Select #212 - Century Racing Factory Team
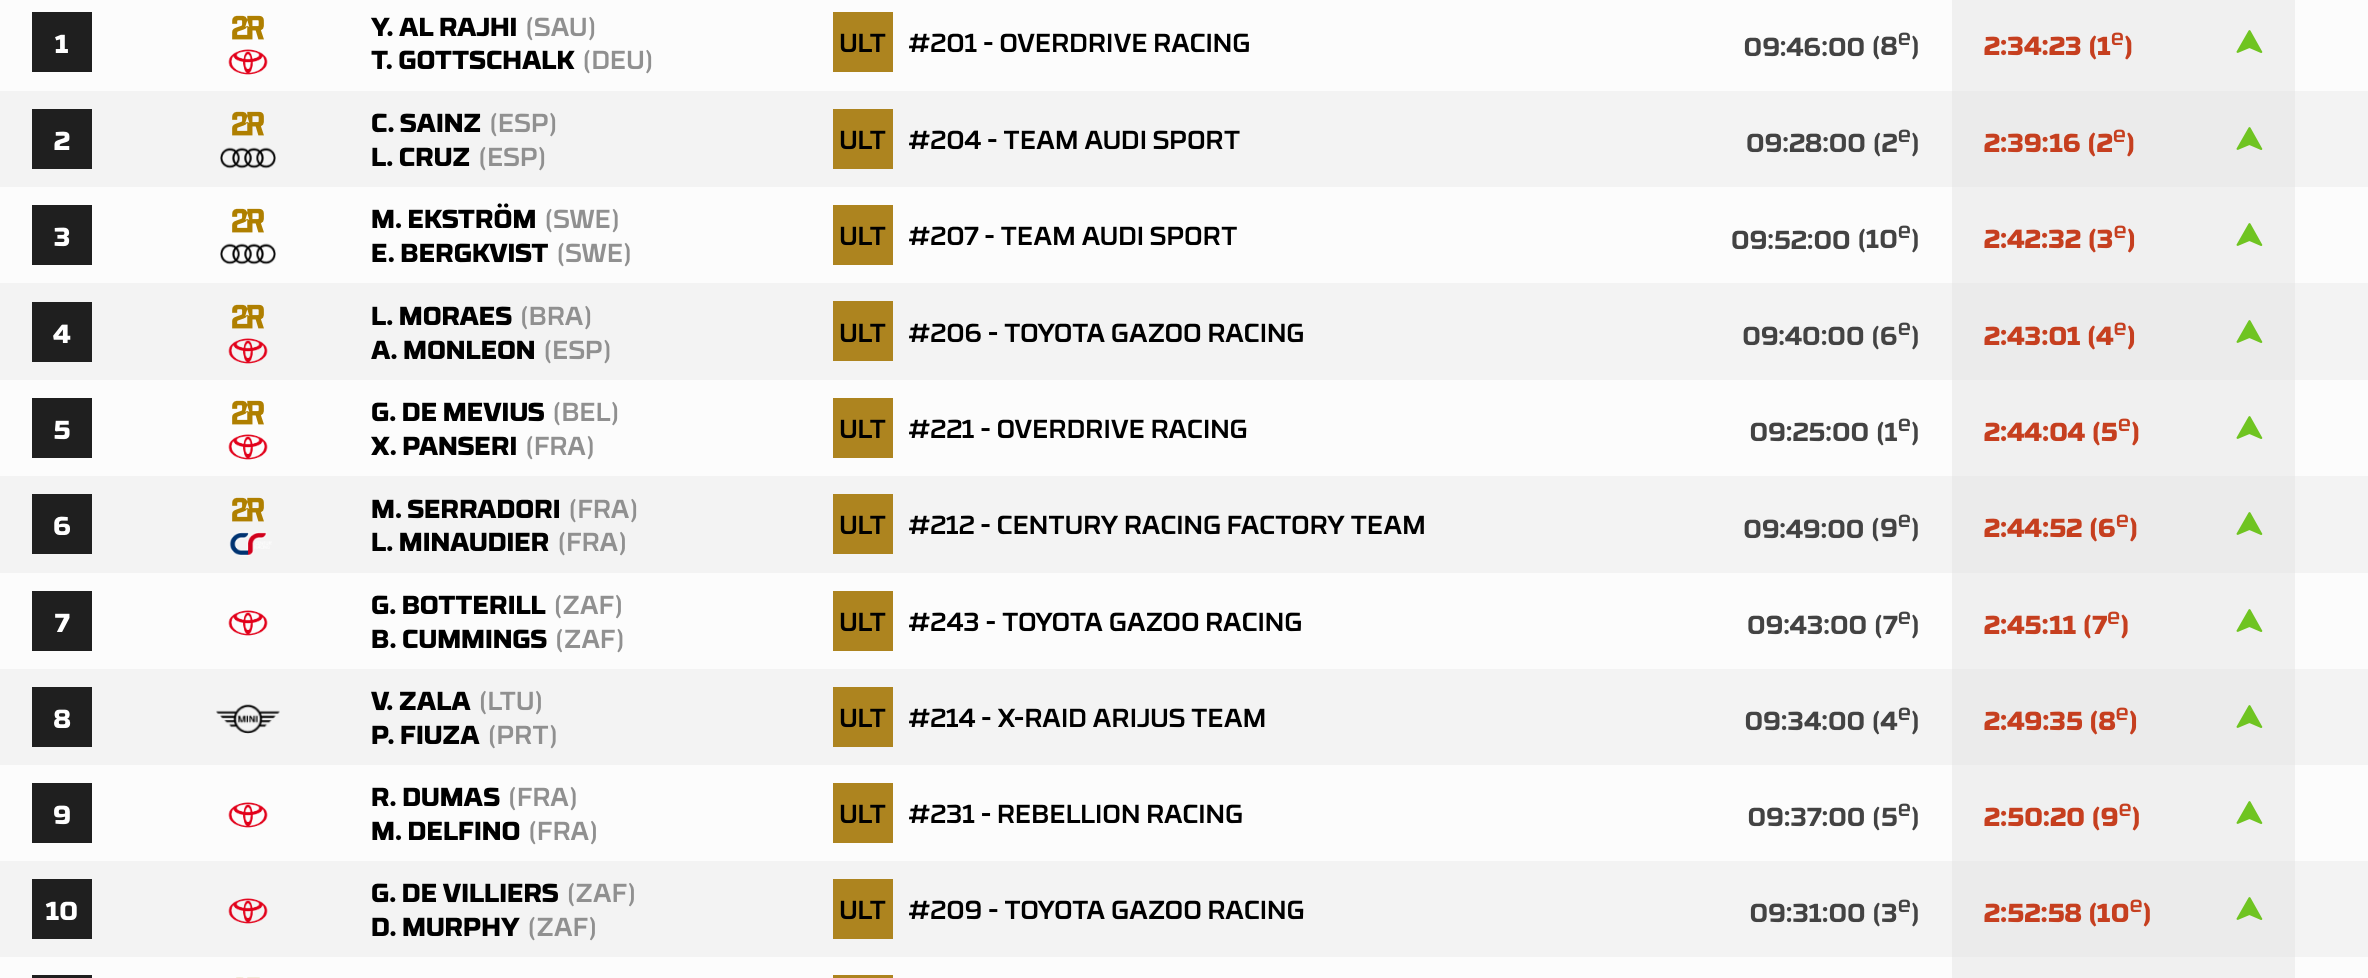2368x978 pixels. [1166, 525]
